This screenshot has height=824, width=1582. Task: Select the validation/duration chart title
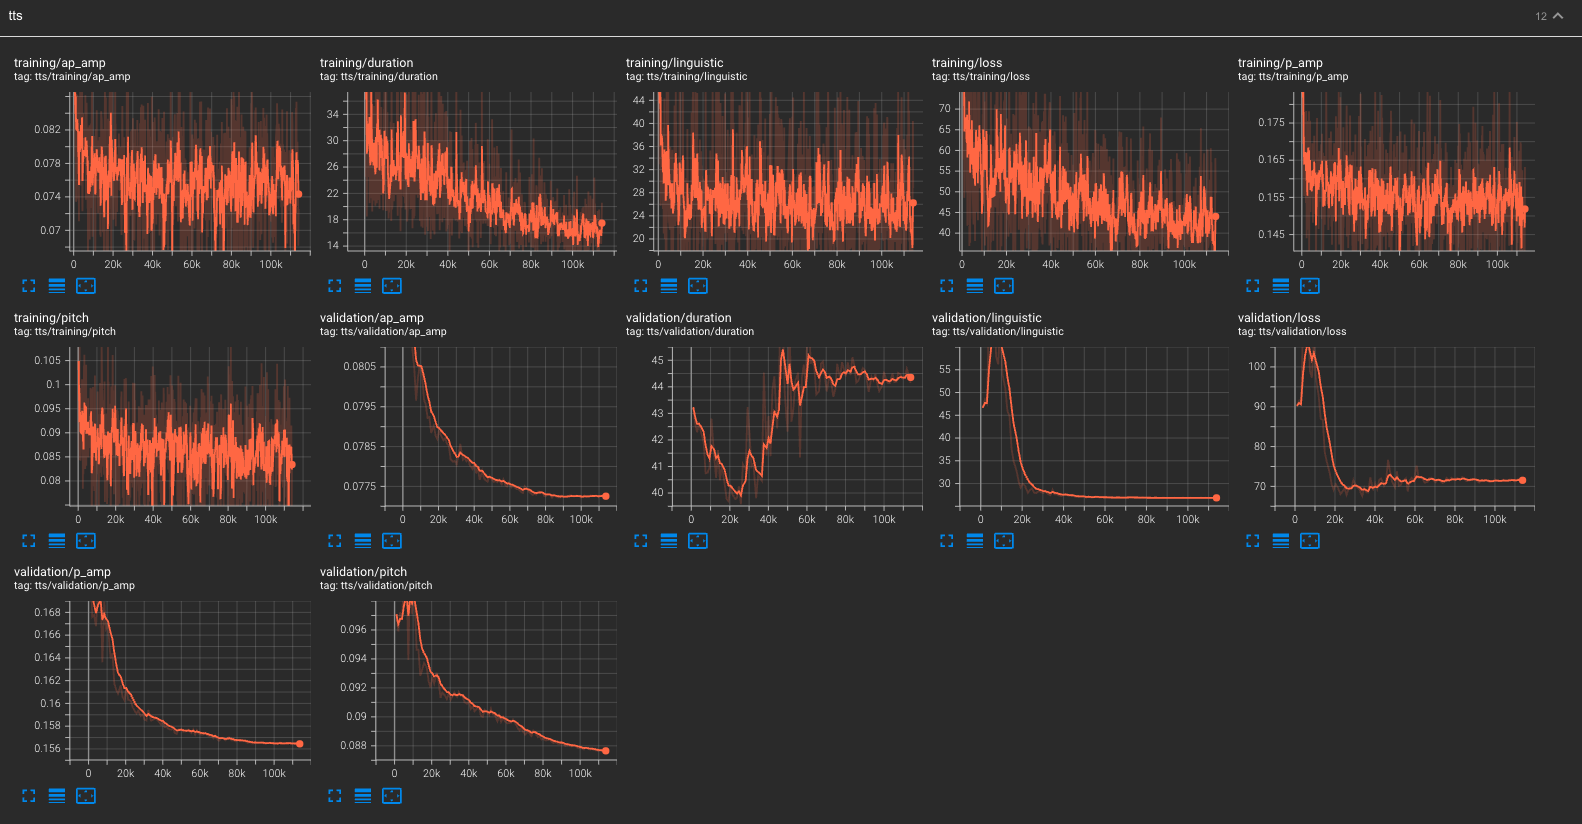click(679, 318)
